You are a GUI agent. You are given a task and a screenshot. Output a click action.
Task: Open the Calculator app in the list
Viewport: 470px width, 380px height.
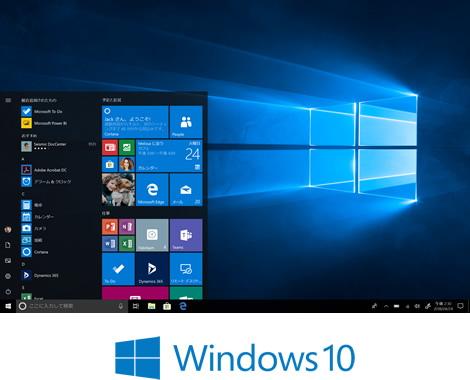click(x=32, y=205)
